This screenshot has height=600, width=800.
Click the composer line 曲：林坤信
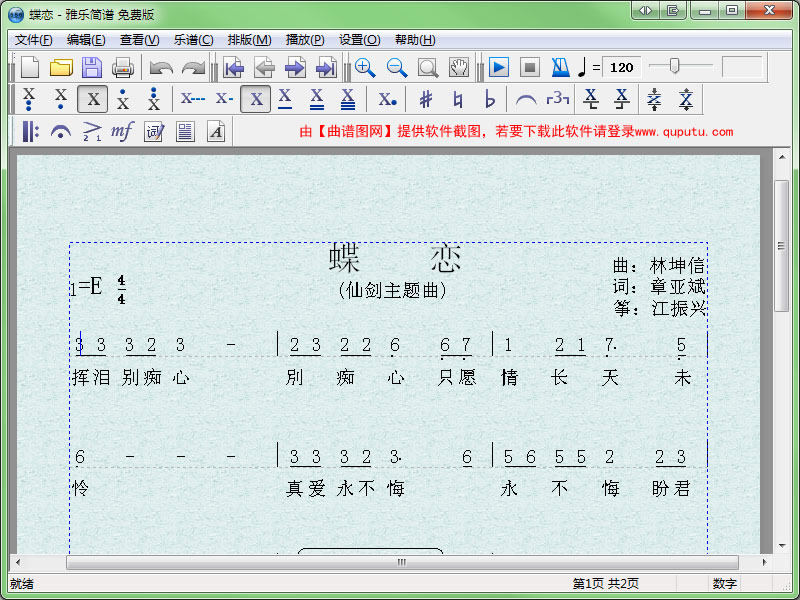point(659,265)
